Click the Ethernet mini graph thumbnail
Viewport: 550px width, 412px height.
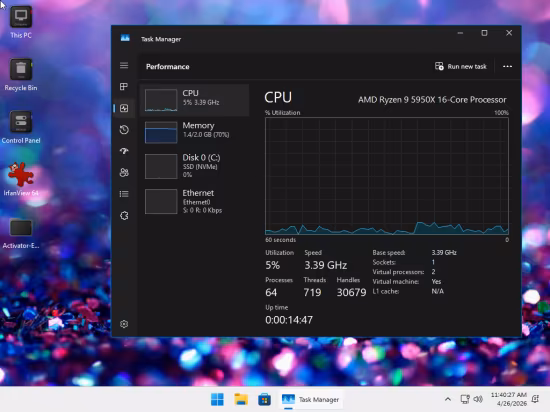click(161, 202)
